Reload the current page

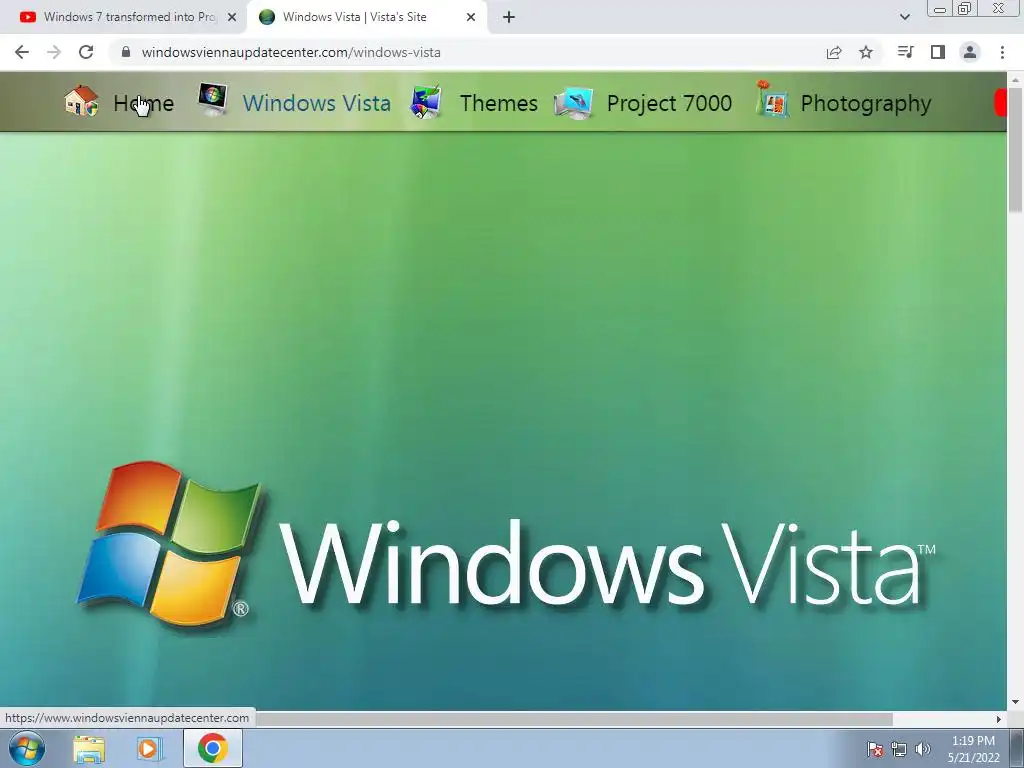point(86,52)
